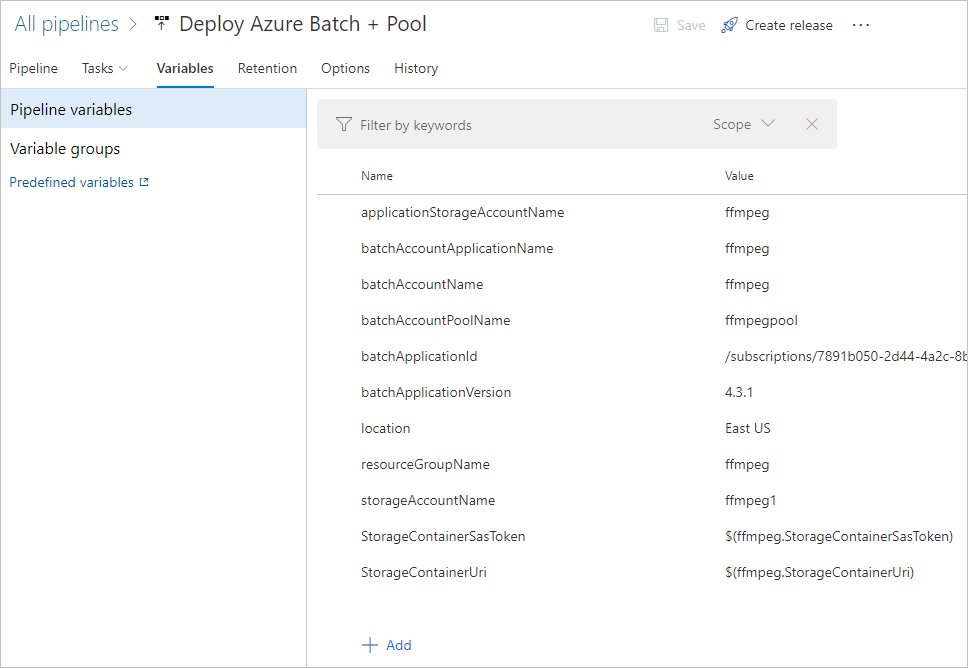Open Predefined variables link
This screenshot has width=968, height=668.
[x=72, y=182]
